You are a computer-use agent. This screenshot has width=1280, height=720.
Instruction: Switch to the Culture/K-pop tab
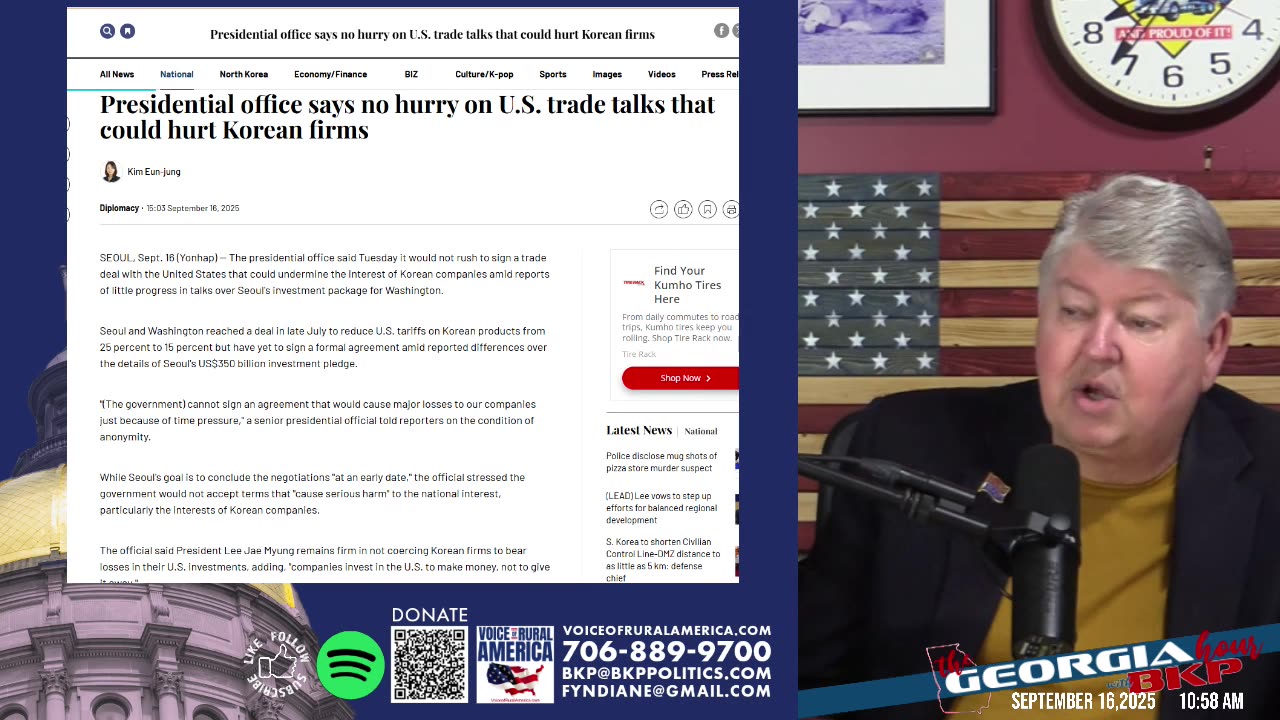click(484, 74)
